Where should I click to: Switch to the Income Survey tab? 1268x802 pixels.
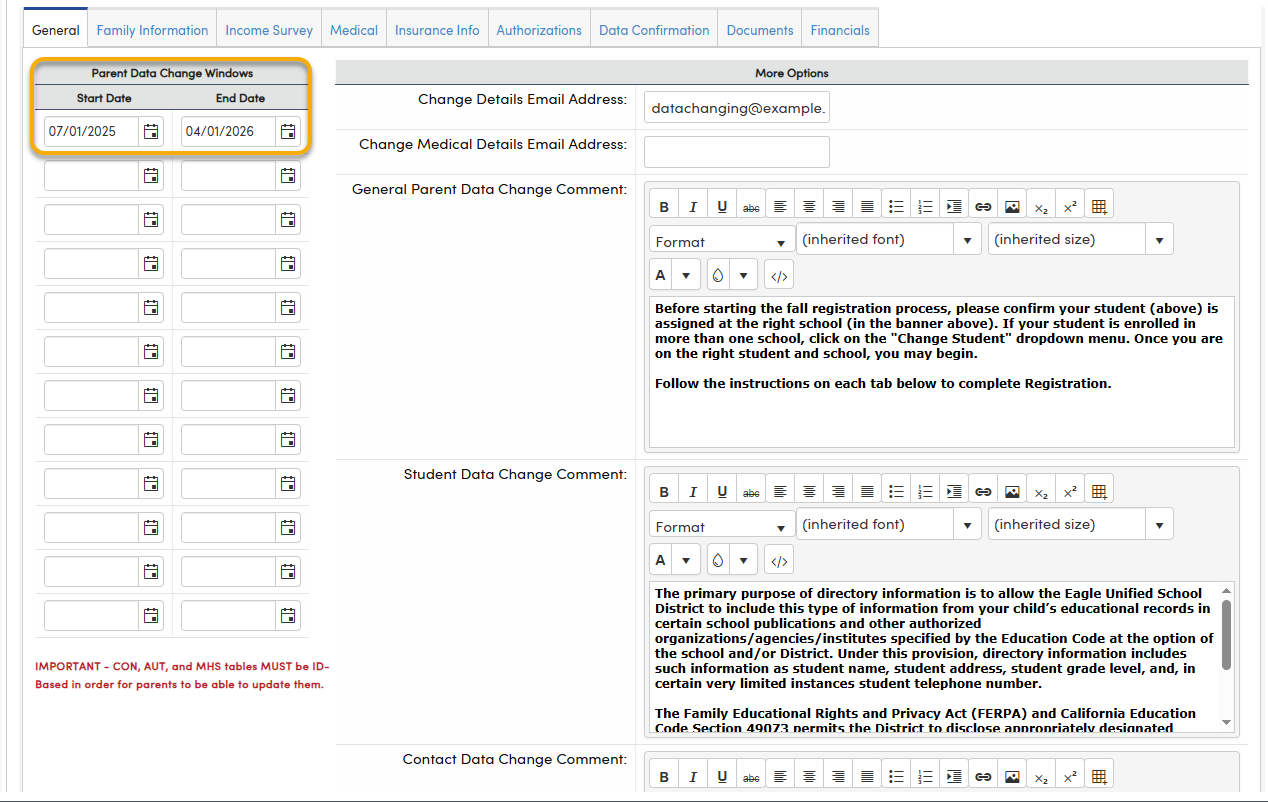[269, 30]
